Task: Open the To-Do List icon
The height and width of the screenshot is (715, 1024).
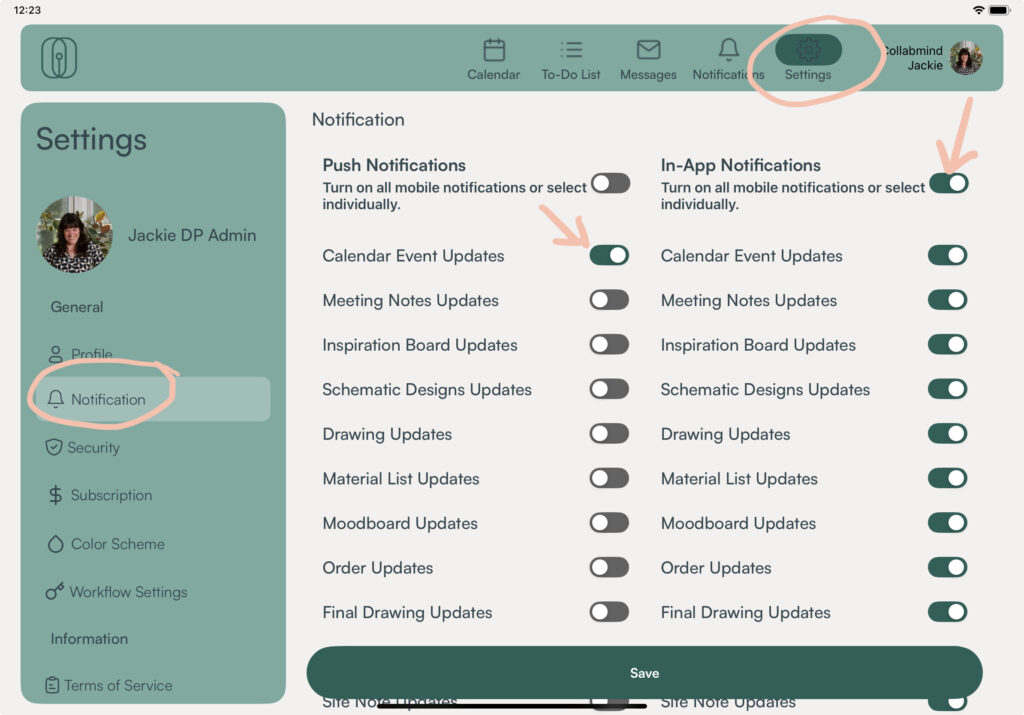Action: tap(571, 50)
